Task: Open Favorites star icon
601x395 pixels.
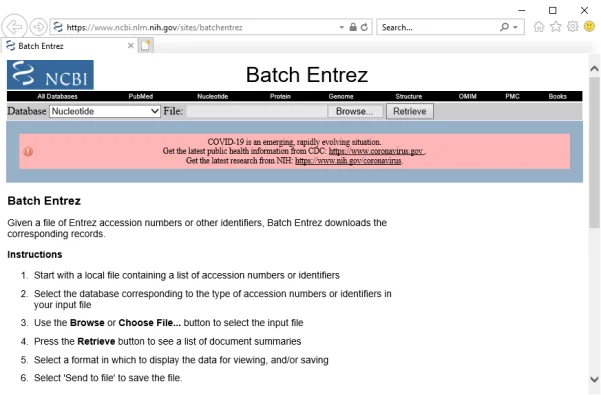Action: [x=556, y=27]
